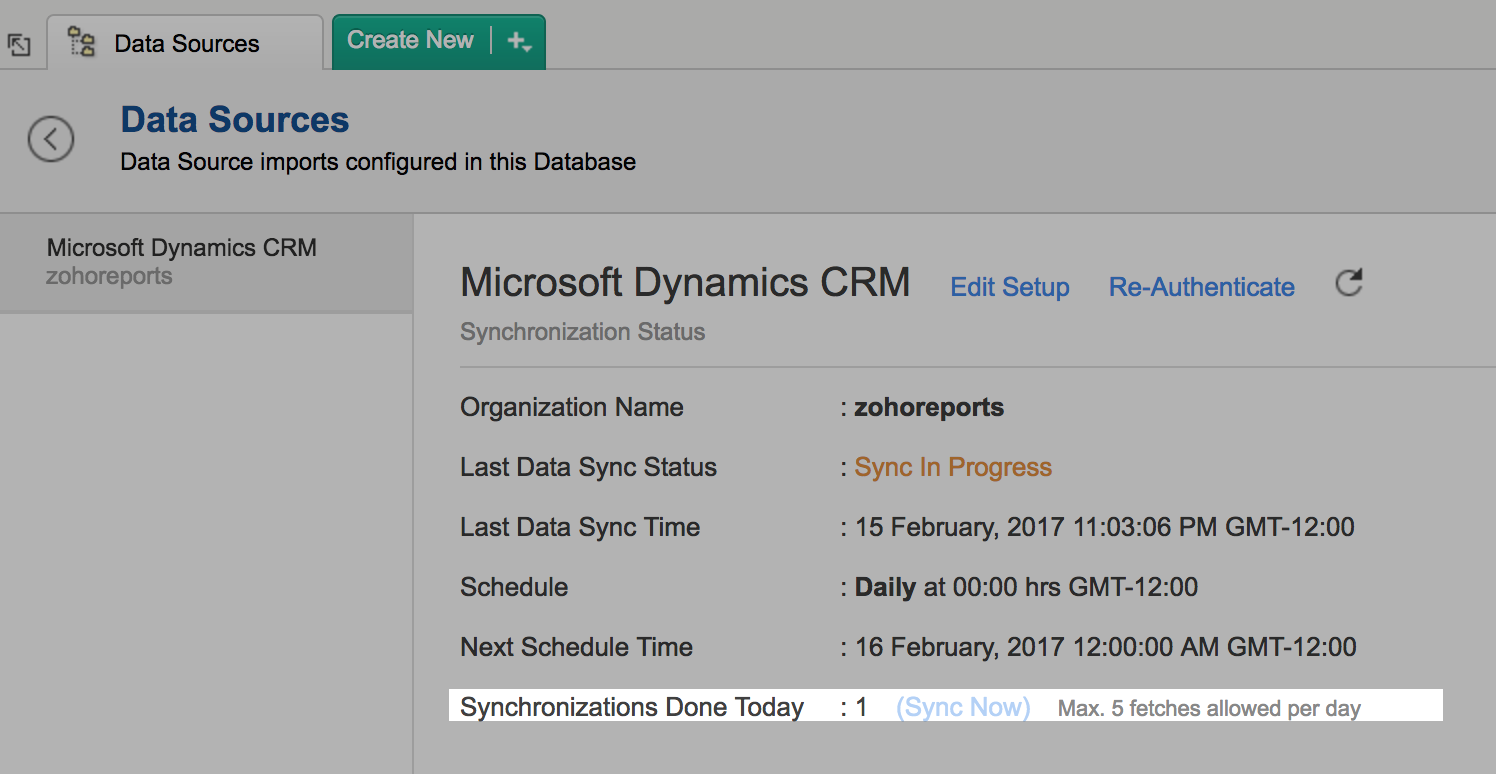Screen dimensions: 1496x774
Task: Click the Last Data Sync Time value
Action: [1104, 528]
